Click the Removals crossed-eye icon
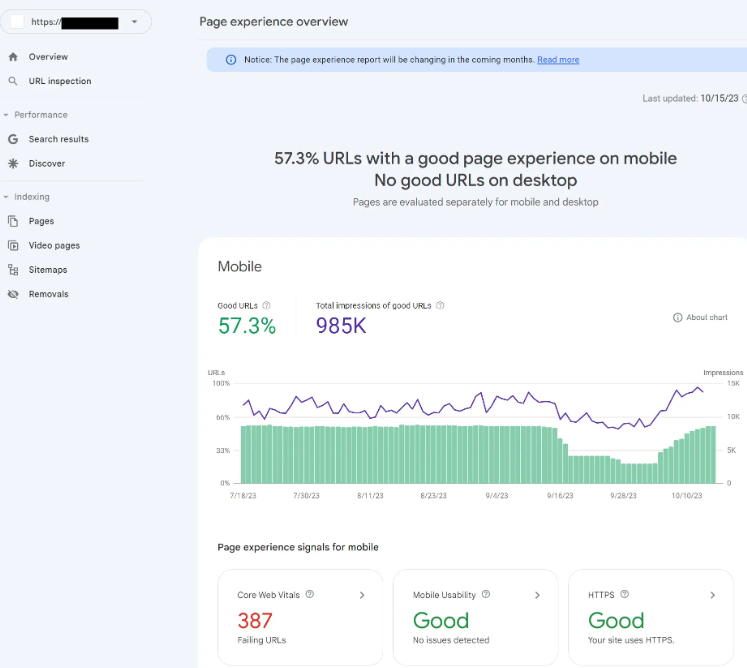The image size is (747, 668). [13, 294]
